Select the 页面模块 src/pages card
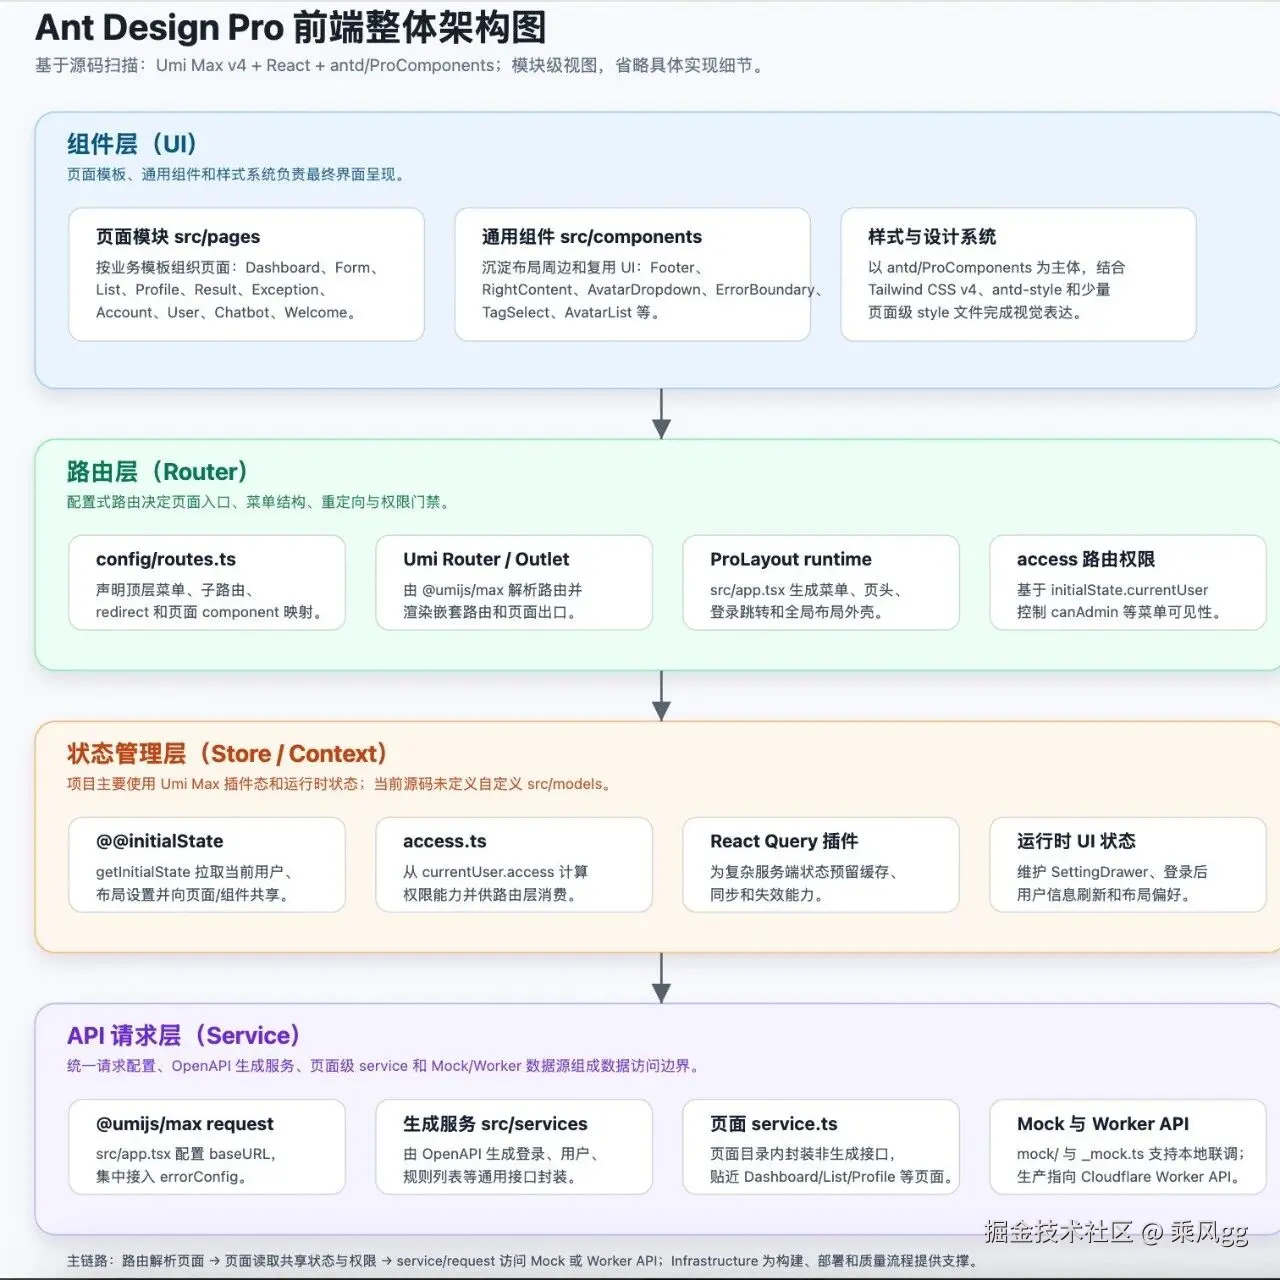The image size is (1280, 1280). point(246,274)
